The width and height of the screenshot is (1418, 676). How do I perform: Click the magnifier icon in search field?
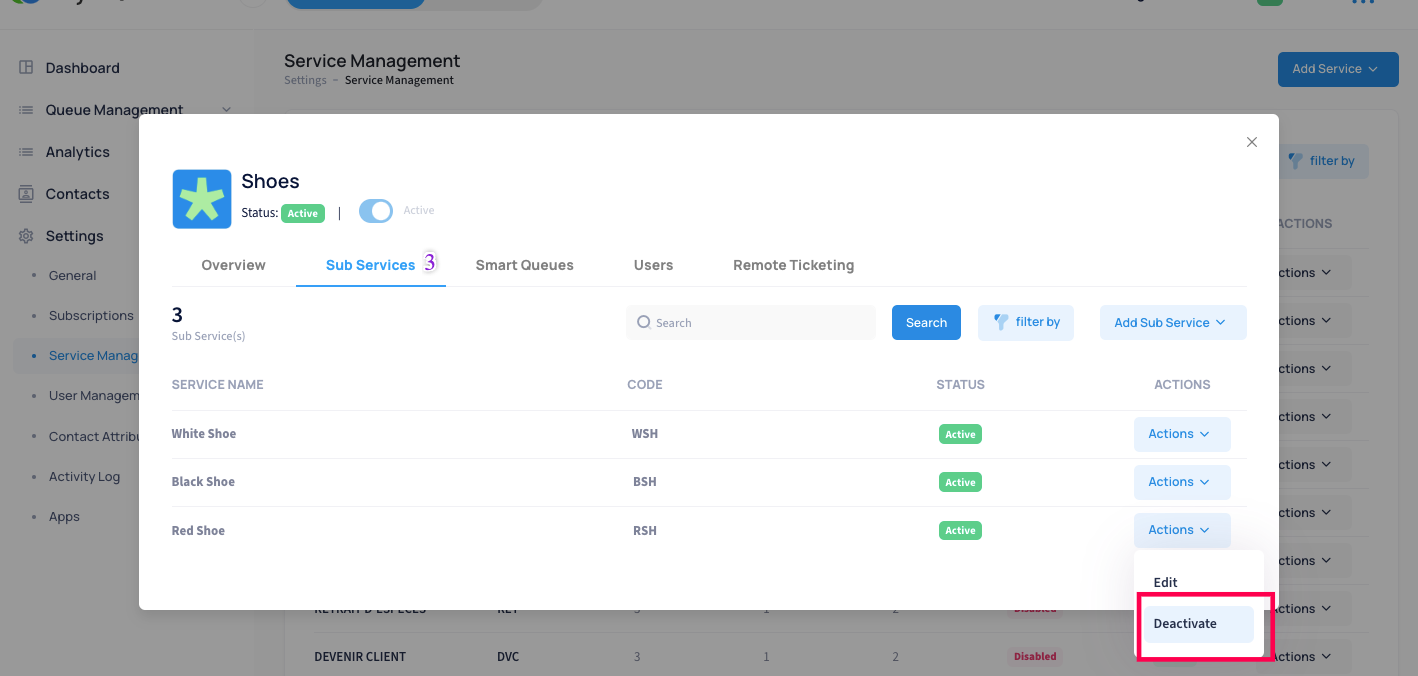[645, 323]
